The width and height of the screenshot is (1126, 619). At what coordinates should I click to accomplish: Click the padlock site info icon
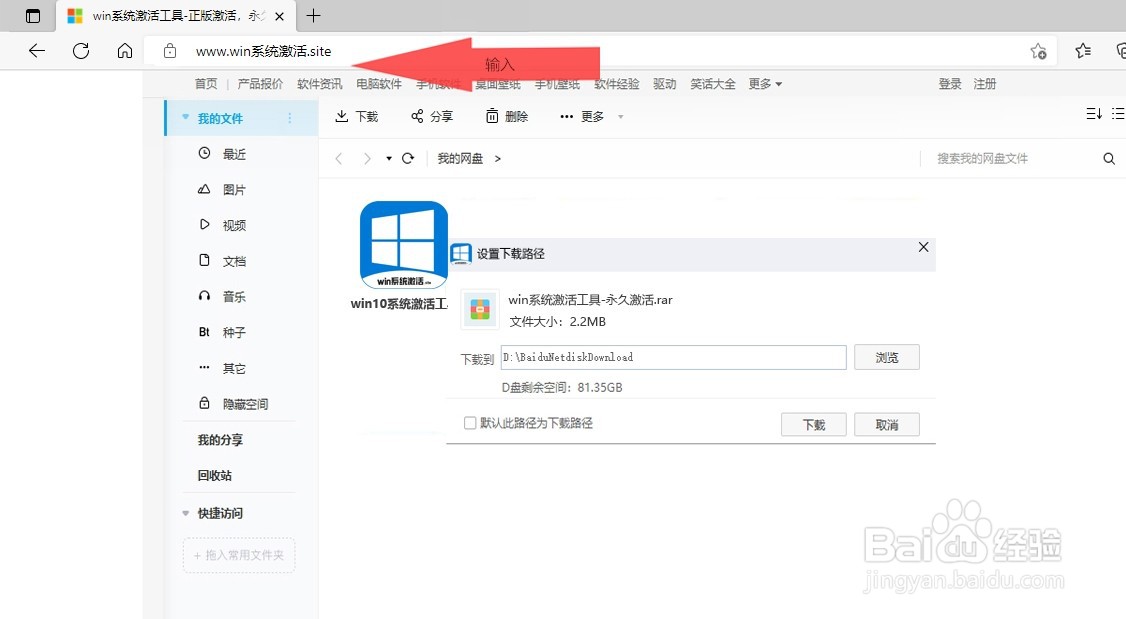coord(169,51)
